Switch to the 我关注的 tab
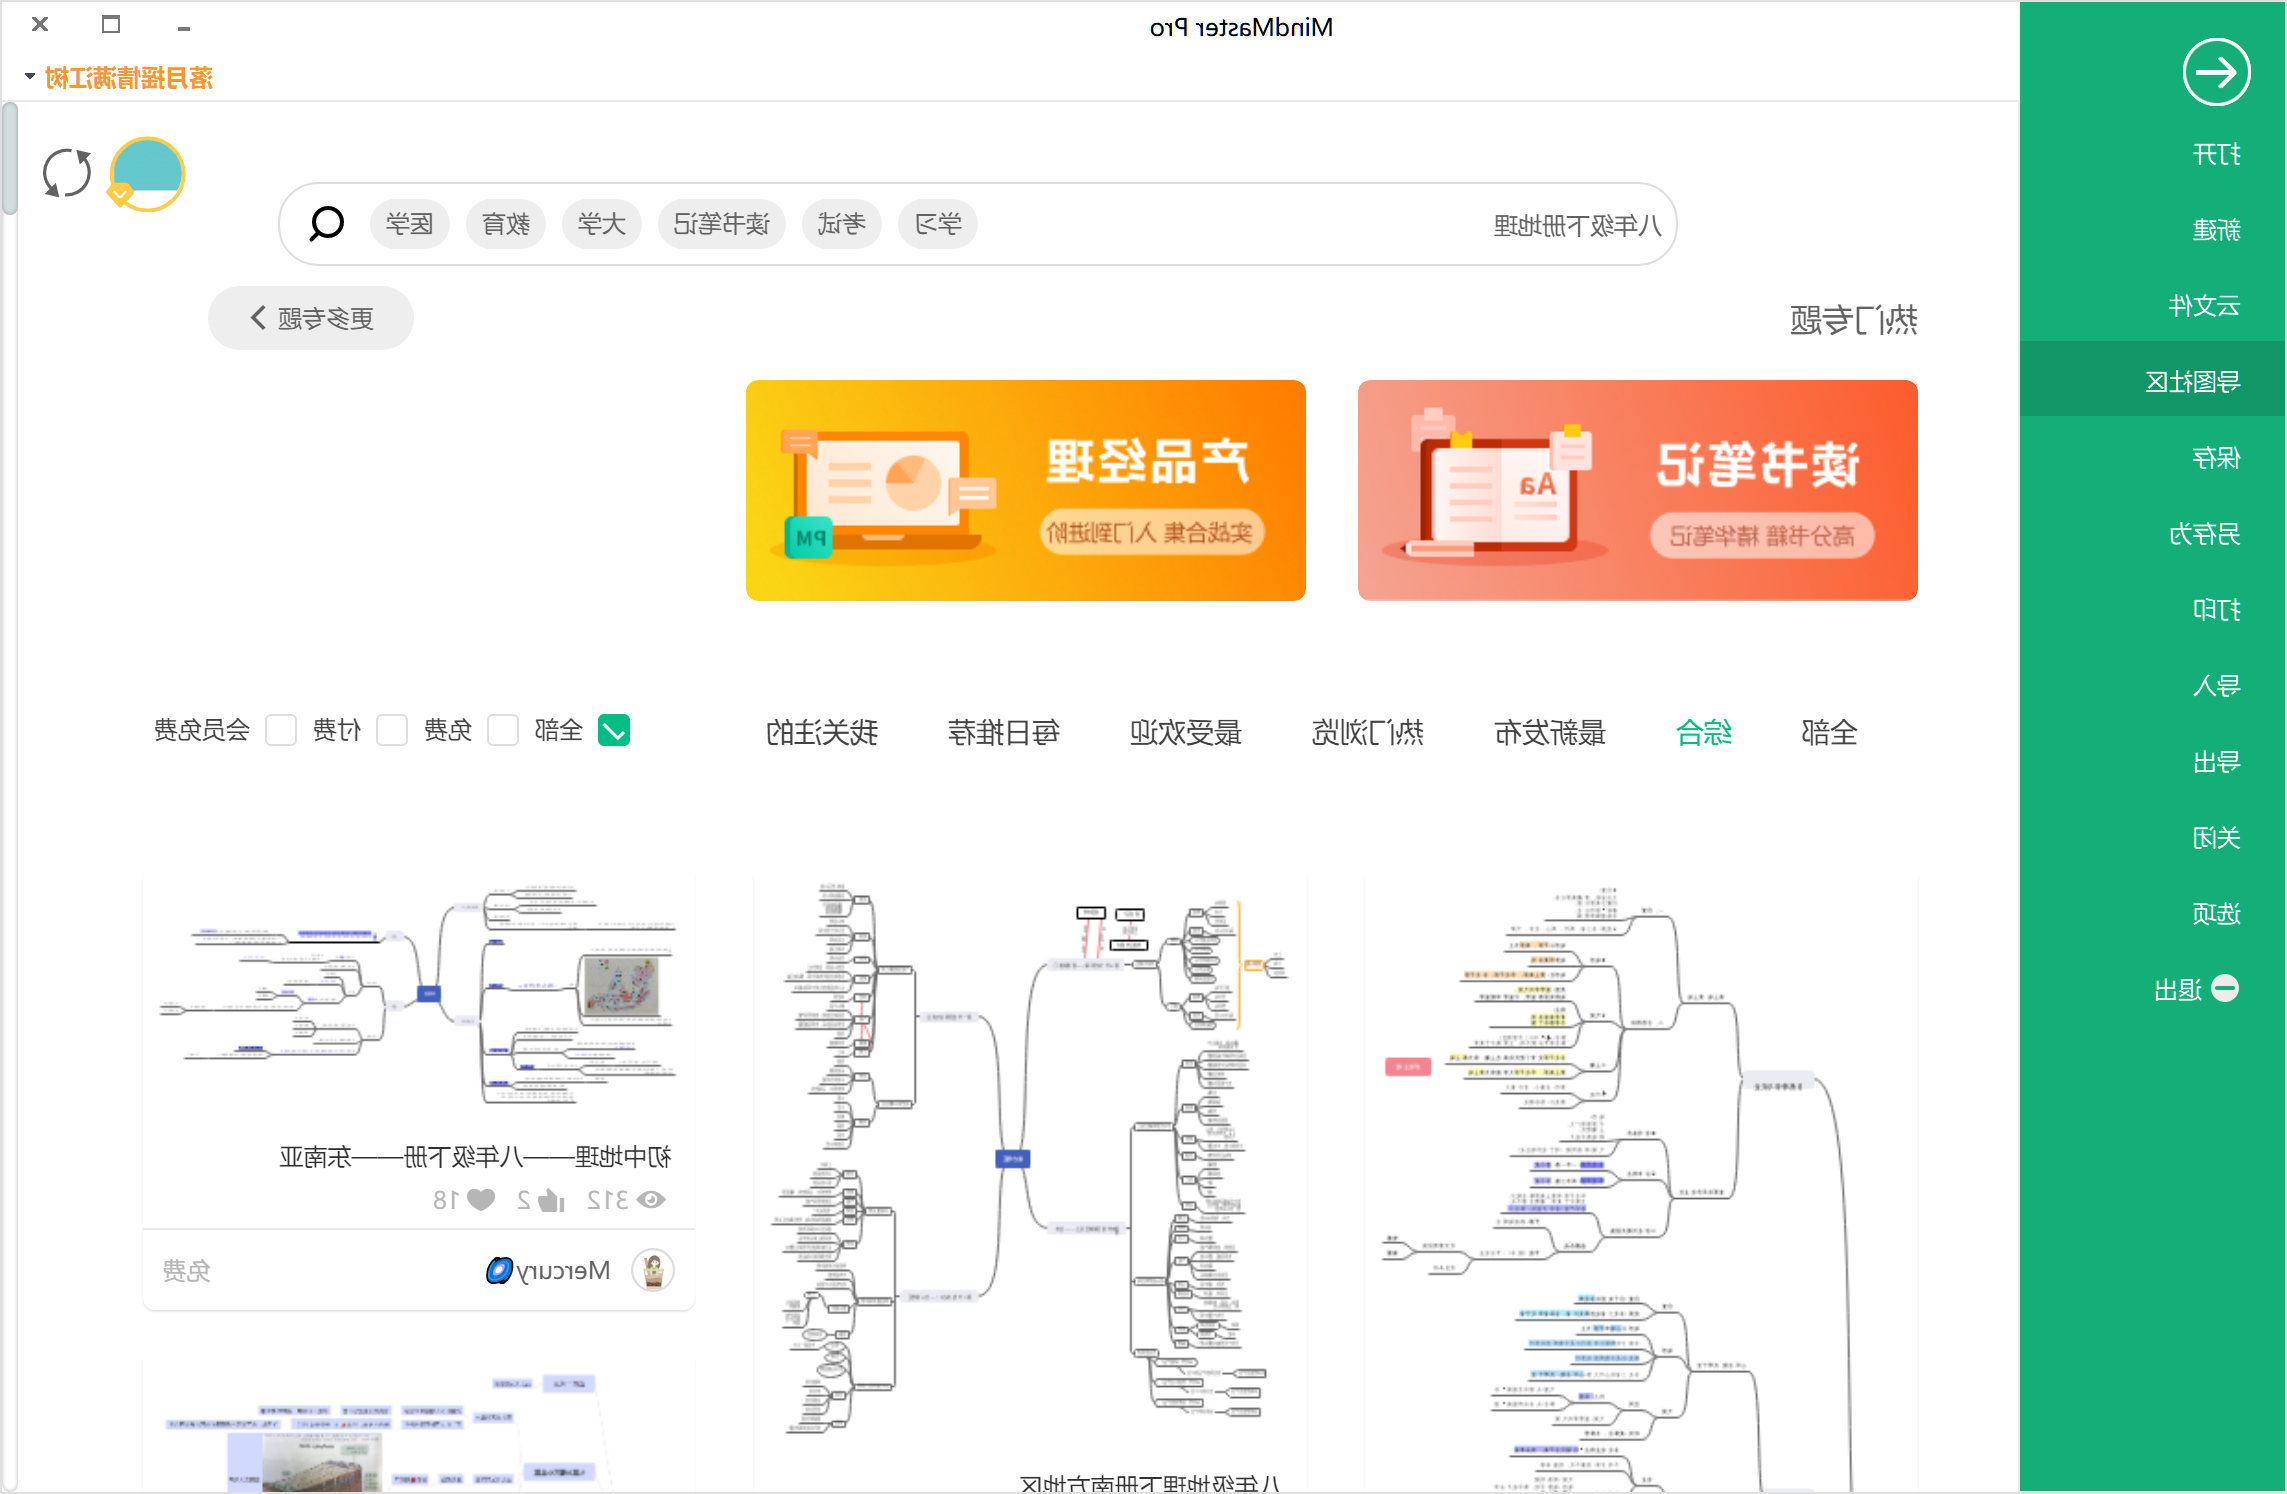2287x1494 pixels. (822, 733)
